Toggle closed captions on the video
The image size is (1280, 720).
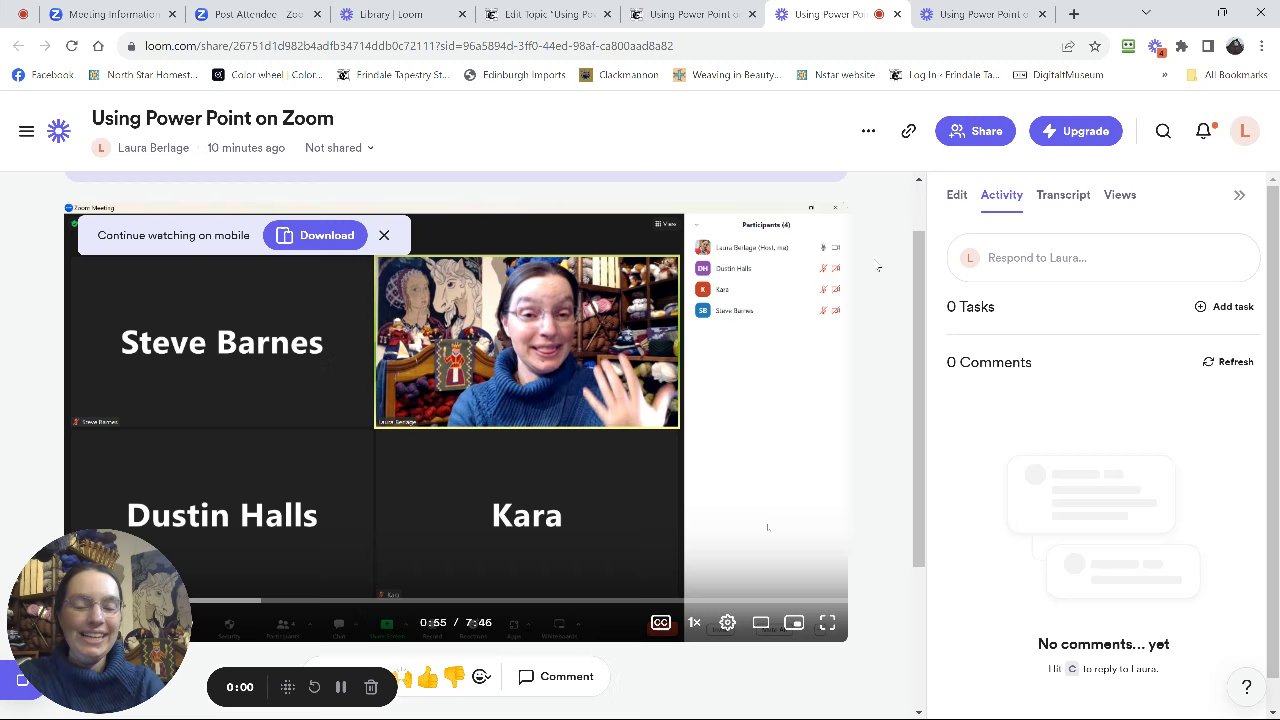[661, 622]
